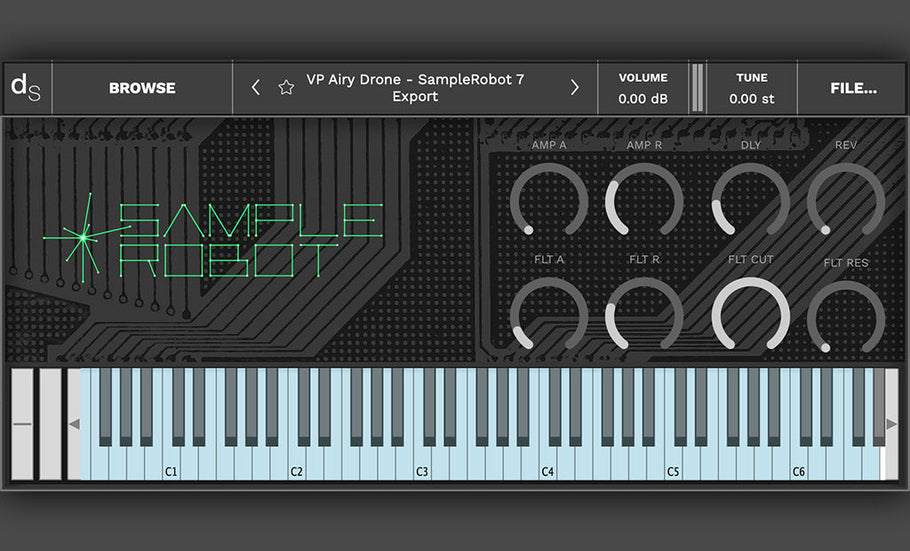
Task: Shift keyboard up with right arrow
Action: click(891, 424)
